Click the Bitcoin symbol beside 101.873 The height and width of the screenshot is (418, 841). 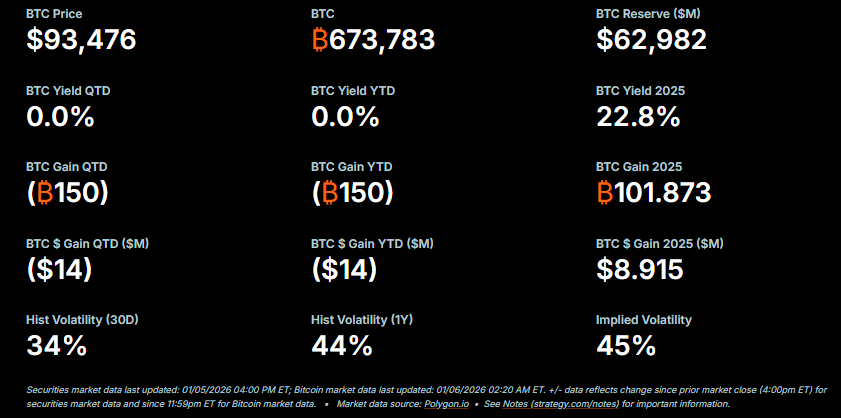pos(606,193)
